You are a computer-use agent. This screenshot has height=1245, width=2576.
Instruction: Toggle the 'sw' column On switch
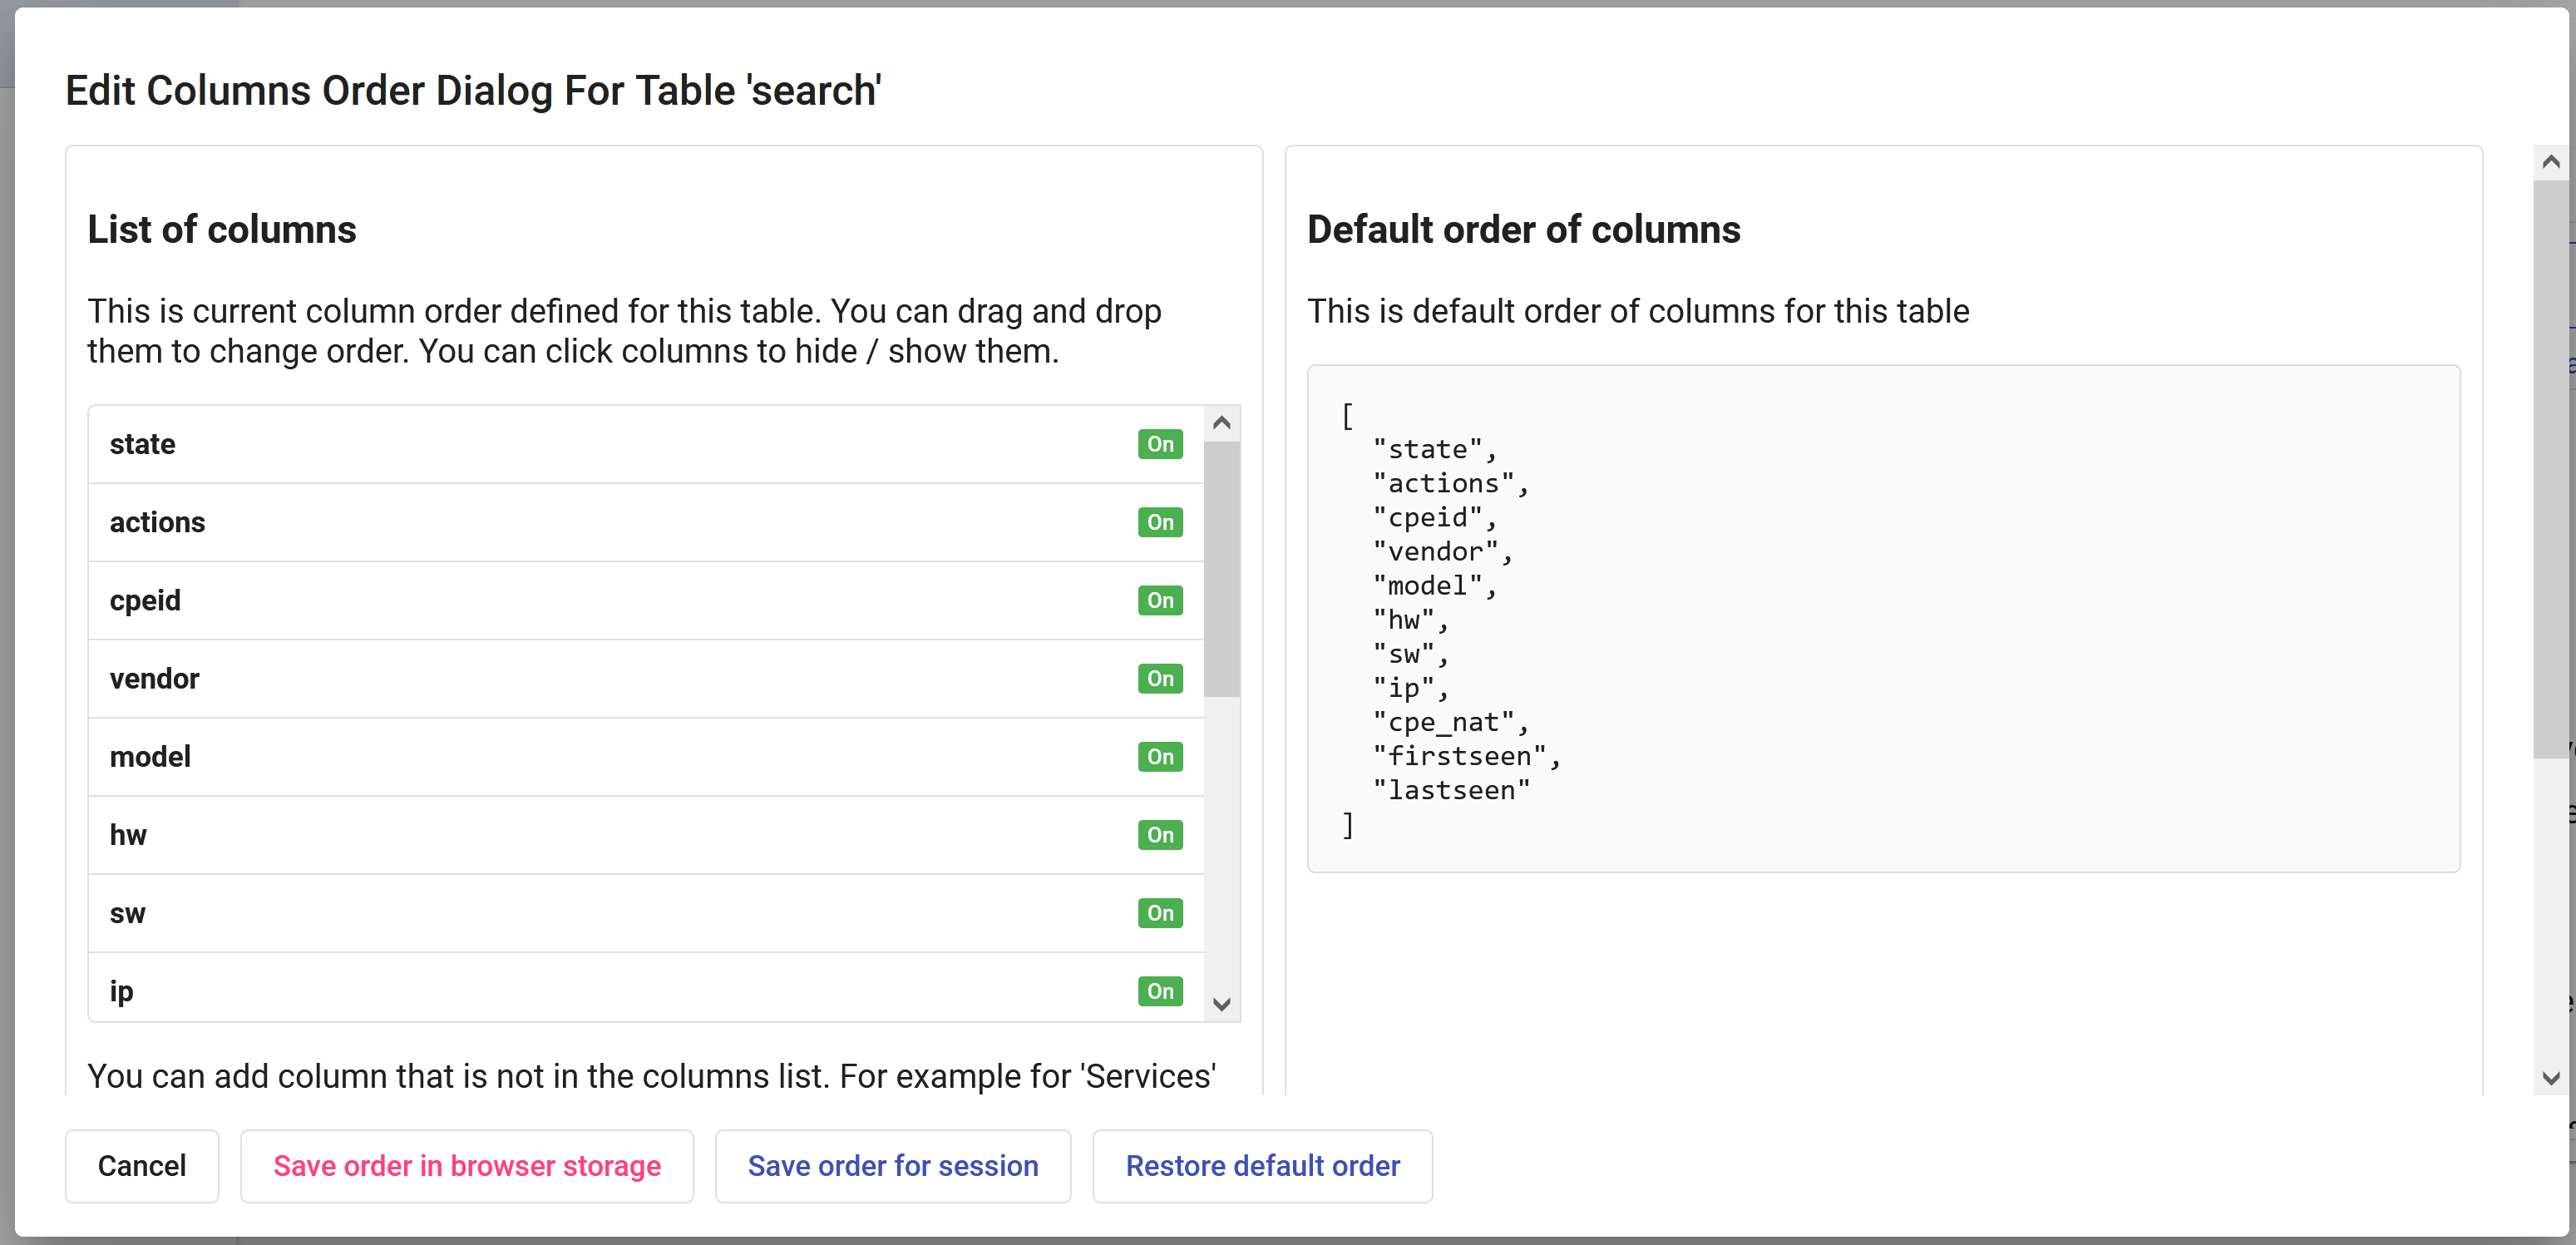[1159, 913]
